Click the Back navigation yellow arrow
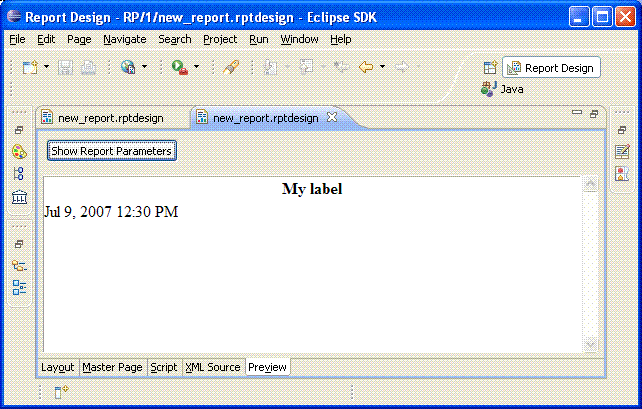This screenshot has height=409, width=642. 366,67
